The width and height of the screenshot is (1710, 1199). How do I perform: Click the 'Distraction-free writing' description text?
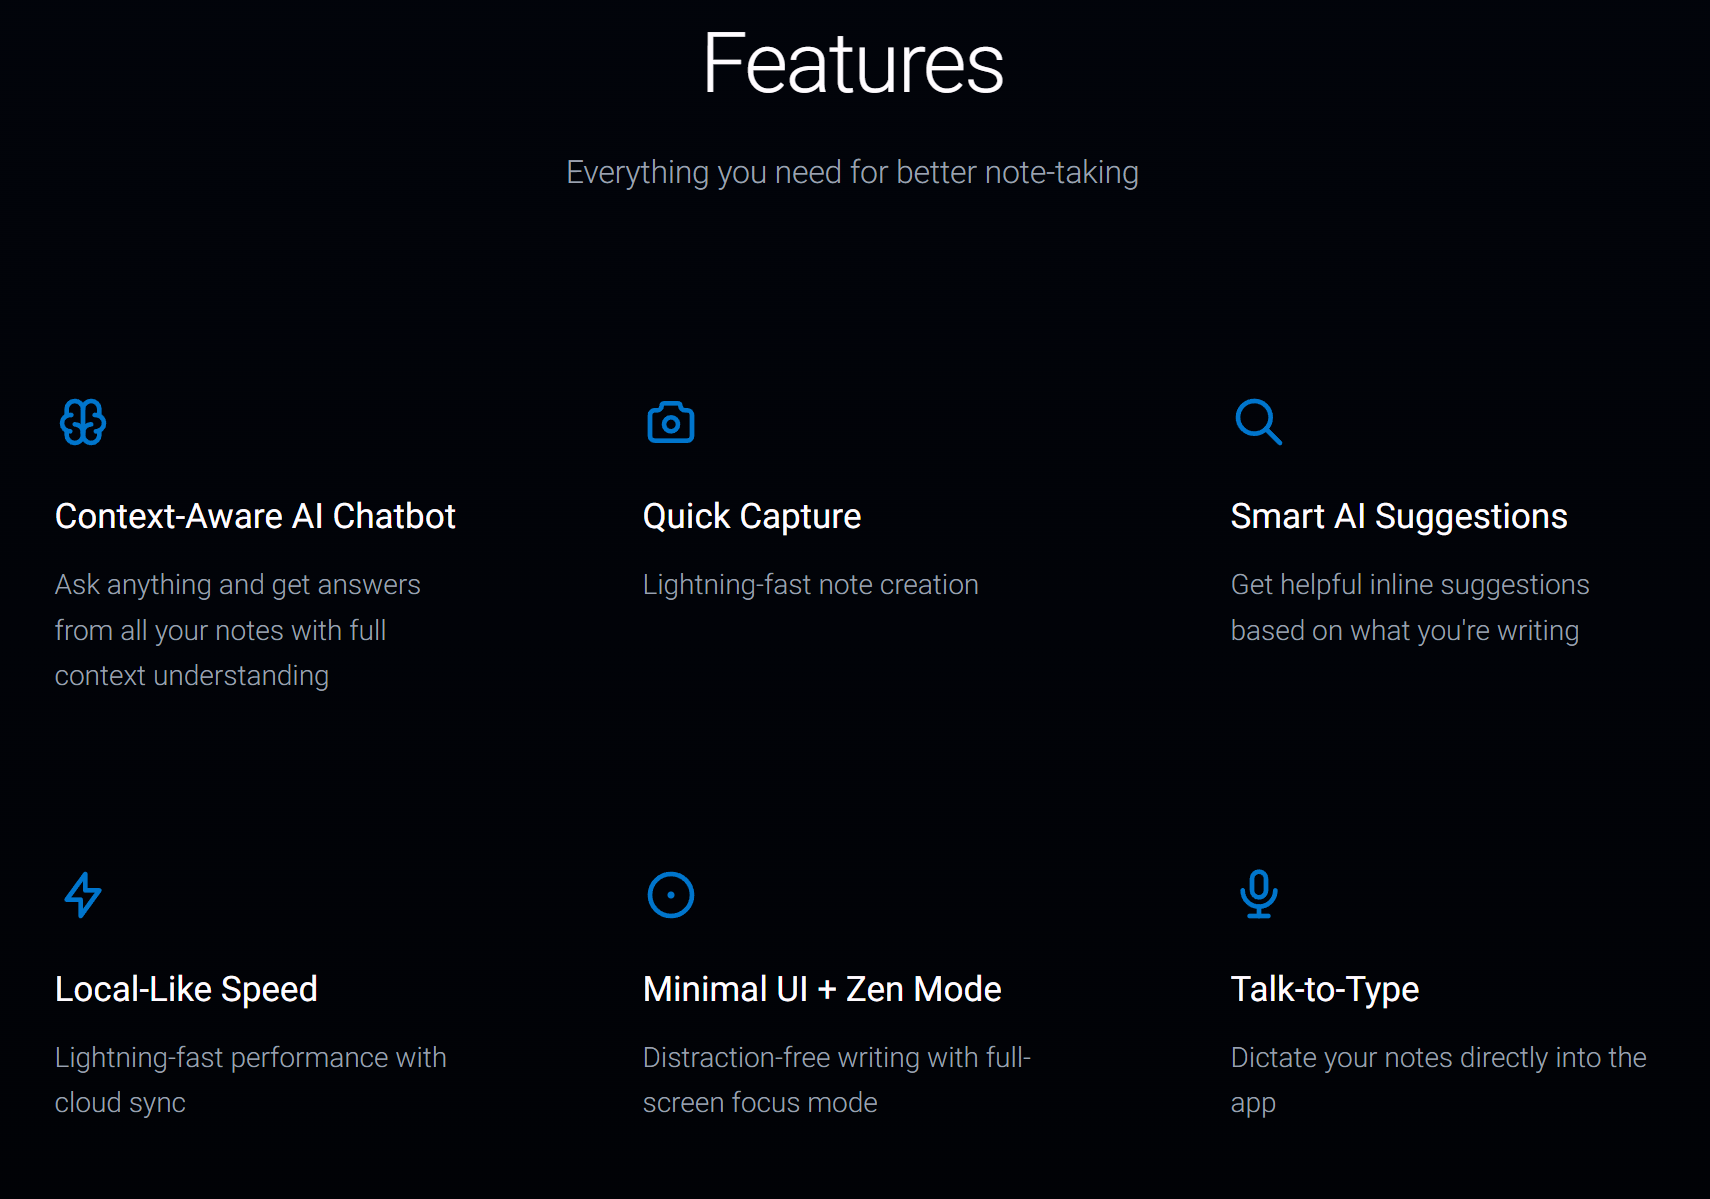coord(837,1080)
